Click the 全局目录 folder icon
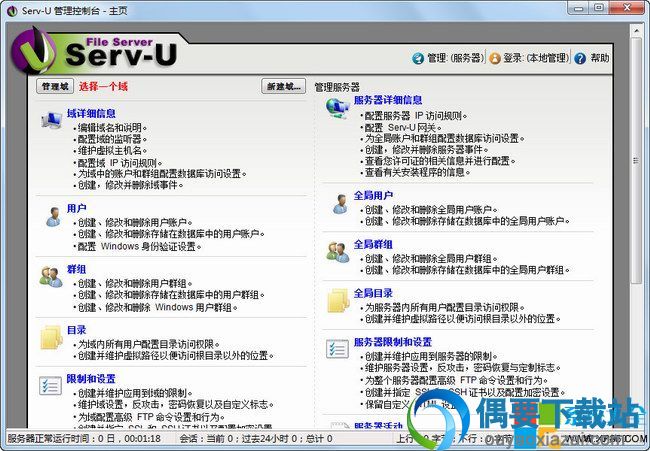Viewport: 650px width, 451px height. 338,301
